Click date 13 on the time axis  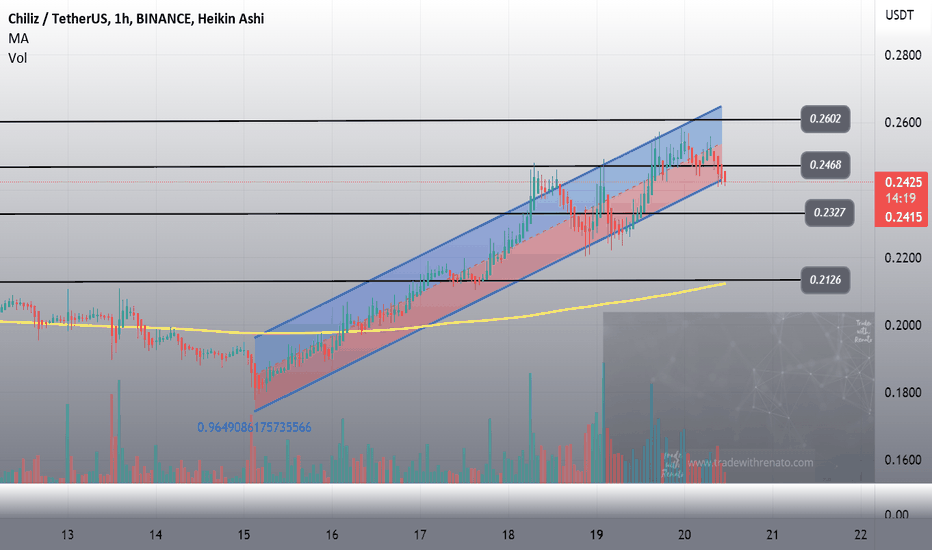[x=67, y=535]
